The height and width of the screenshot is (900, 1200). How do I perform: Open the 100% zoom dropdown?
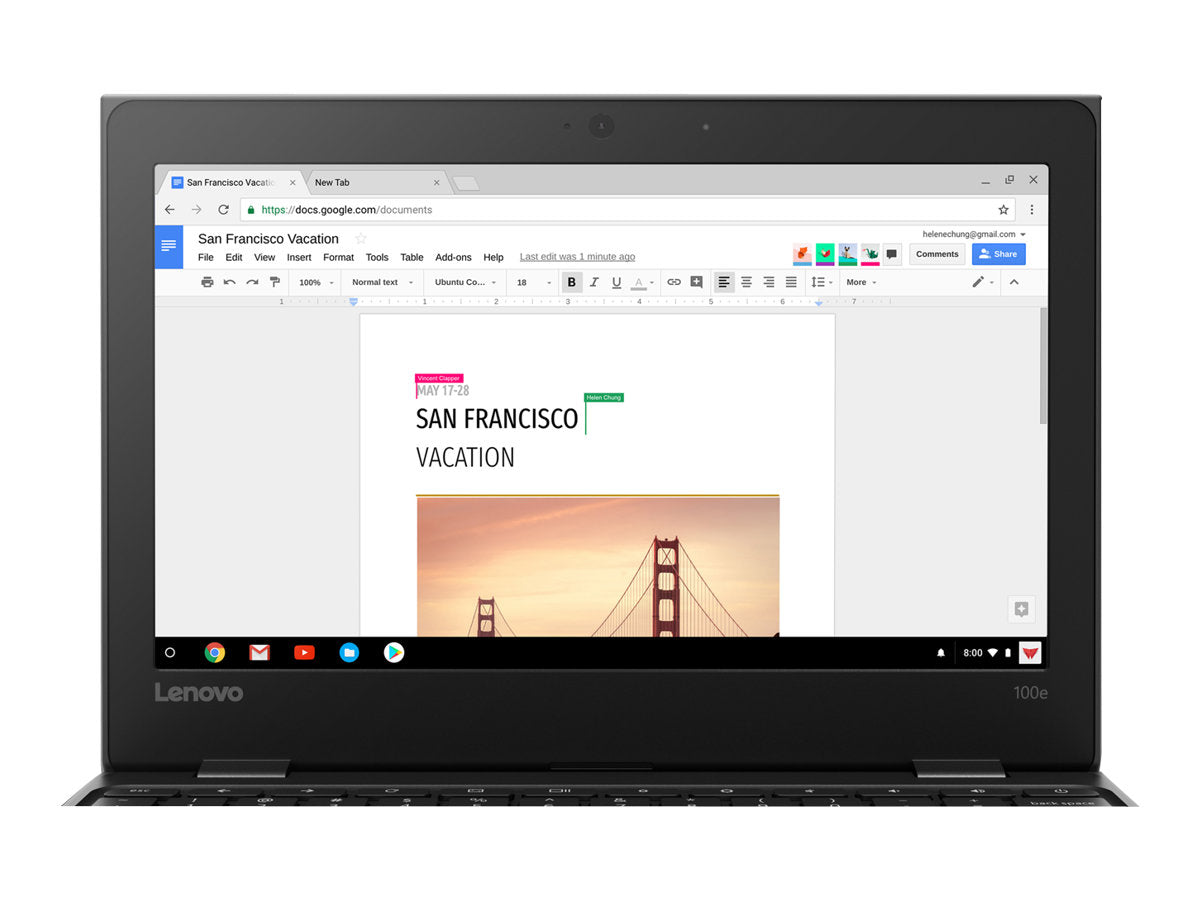314,282
